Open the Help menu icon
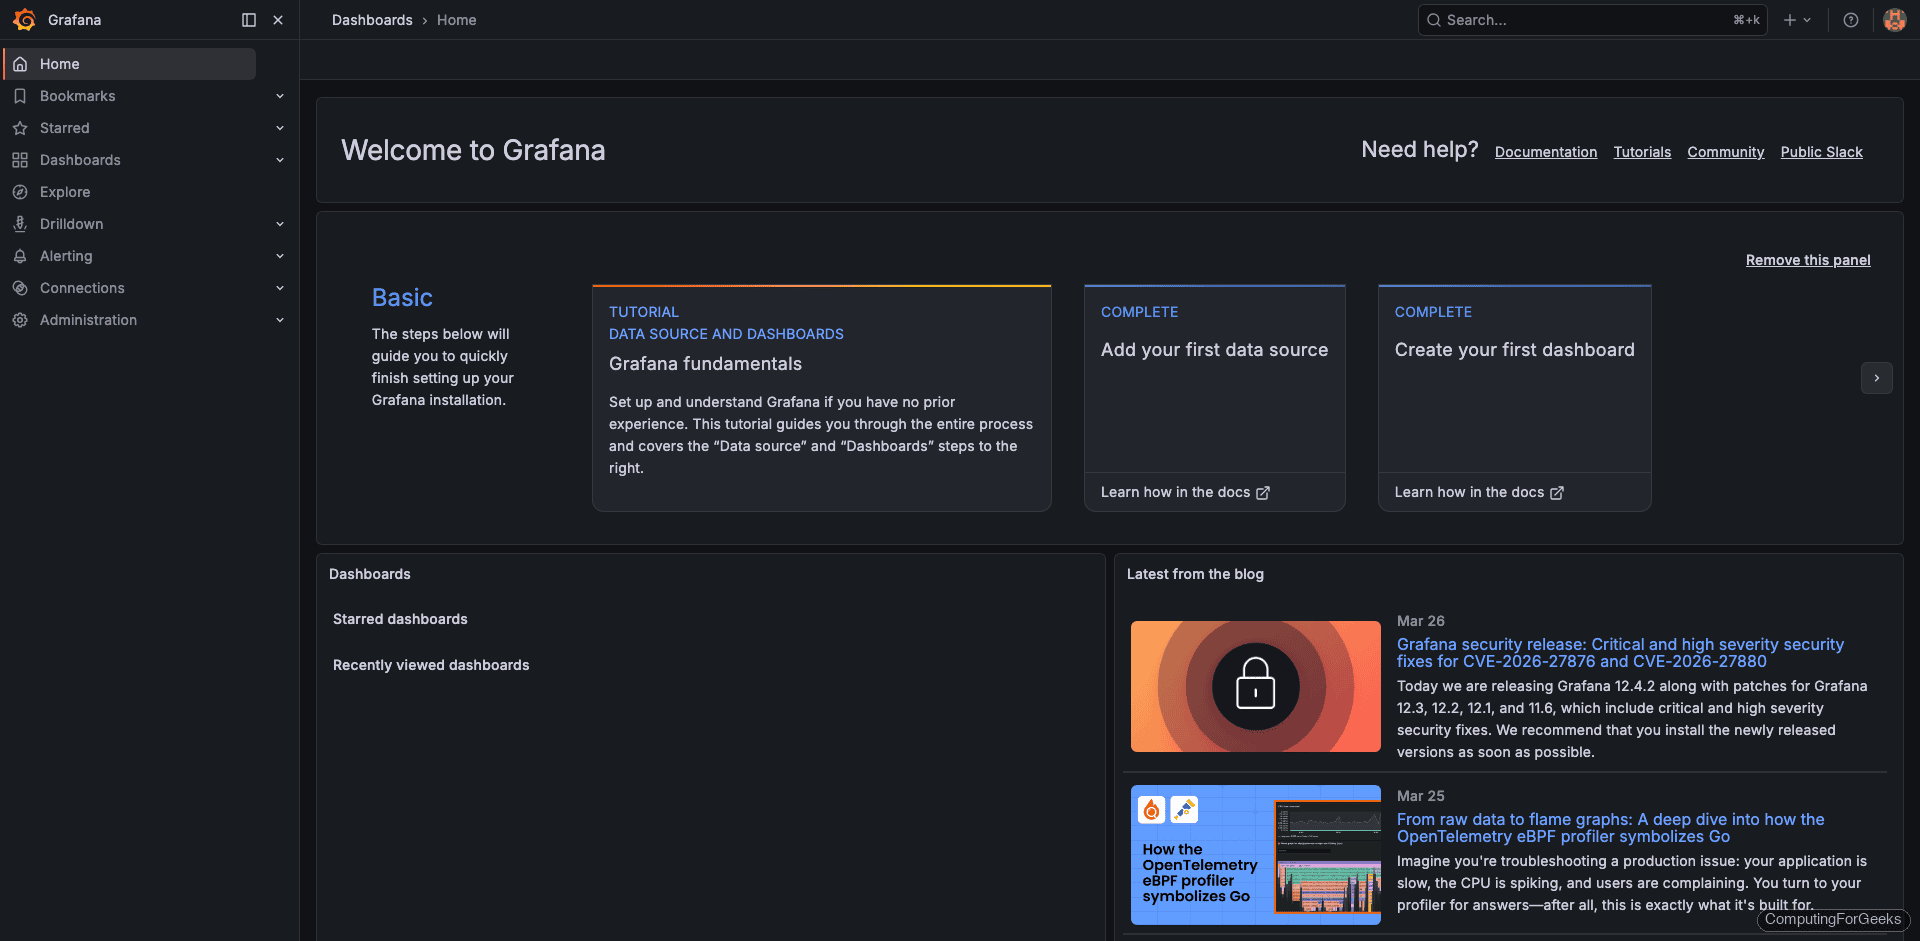The width and height of the screenshot is (1920, 941). [x=1851, y=19]
